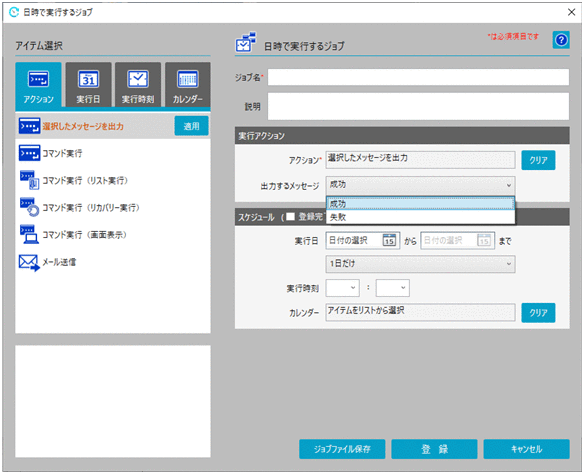Select コマンド実行 (リスト実行) label

point(85,181)
